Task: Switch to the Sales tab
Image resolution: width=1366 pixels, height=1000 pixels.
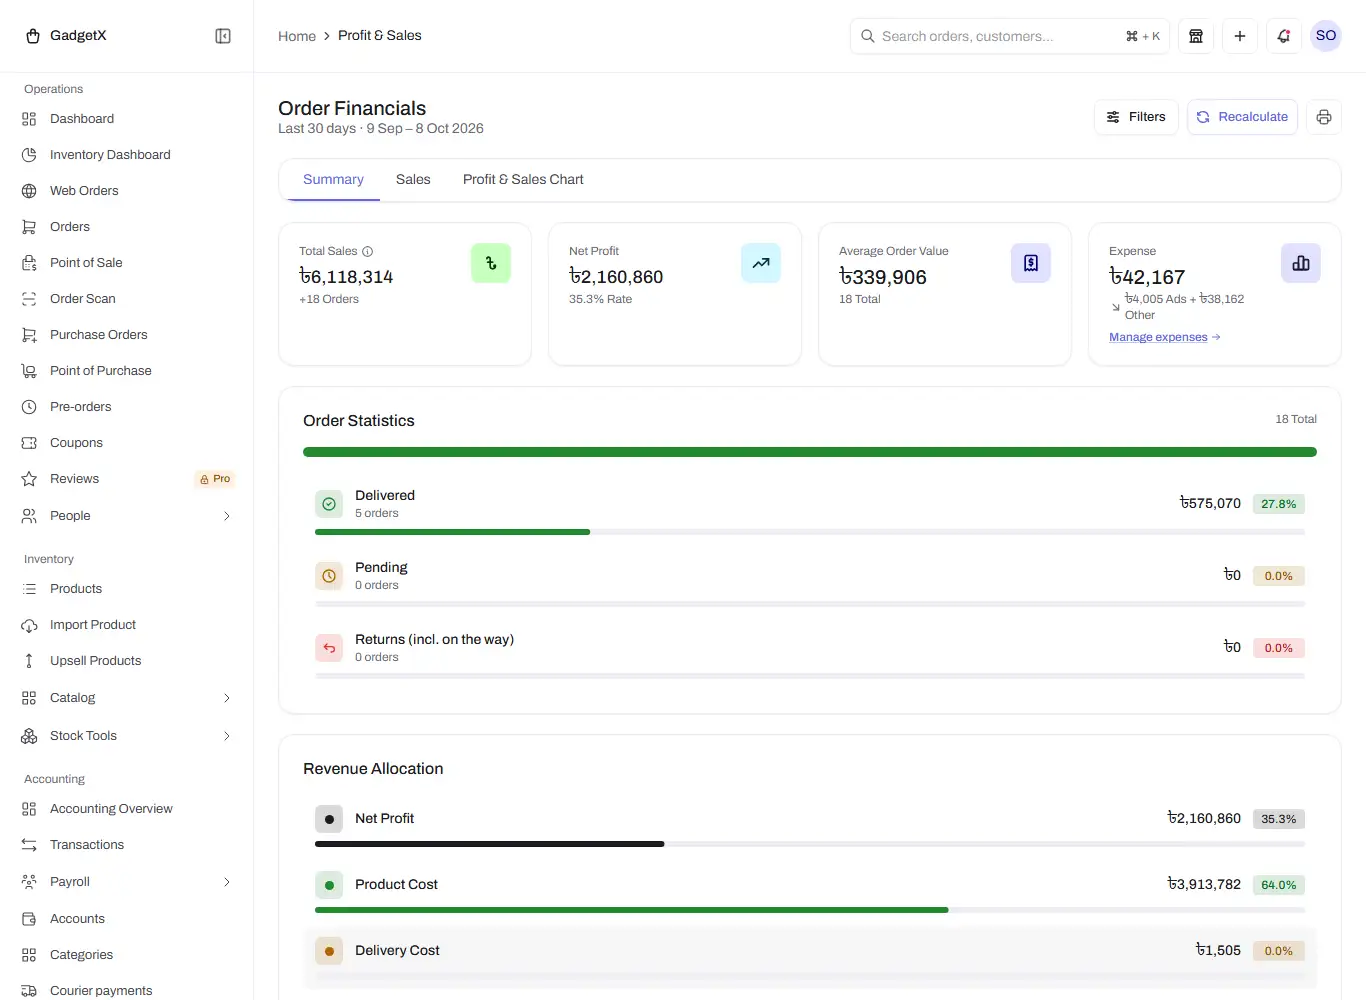Action: [x=413, y=180]
